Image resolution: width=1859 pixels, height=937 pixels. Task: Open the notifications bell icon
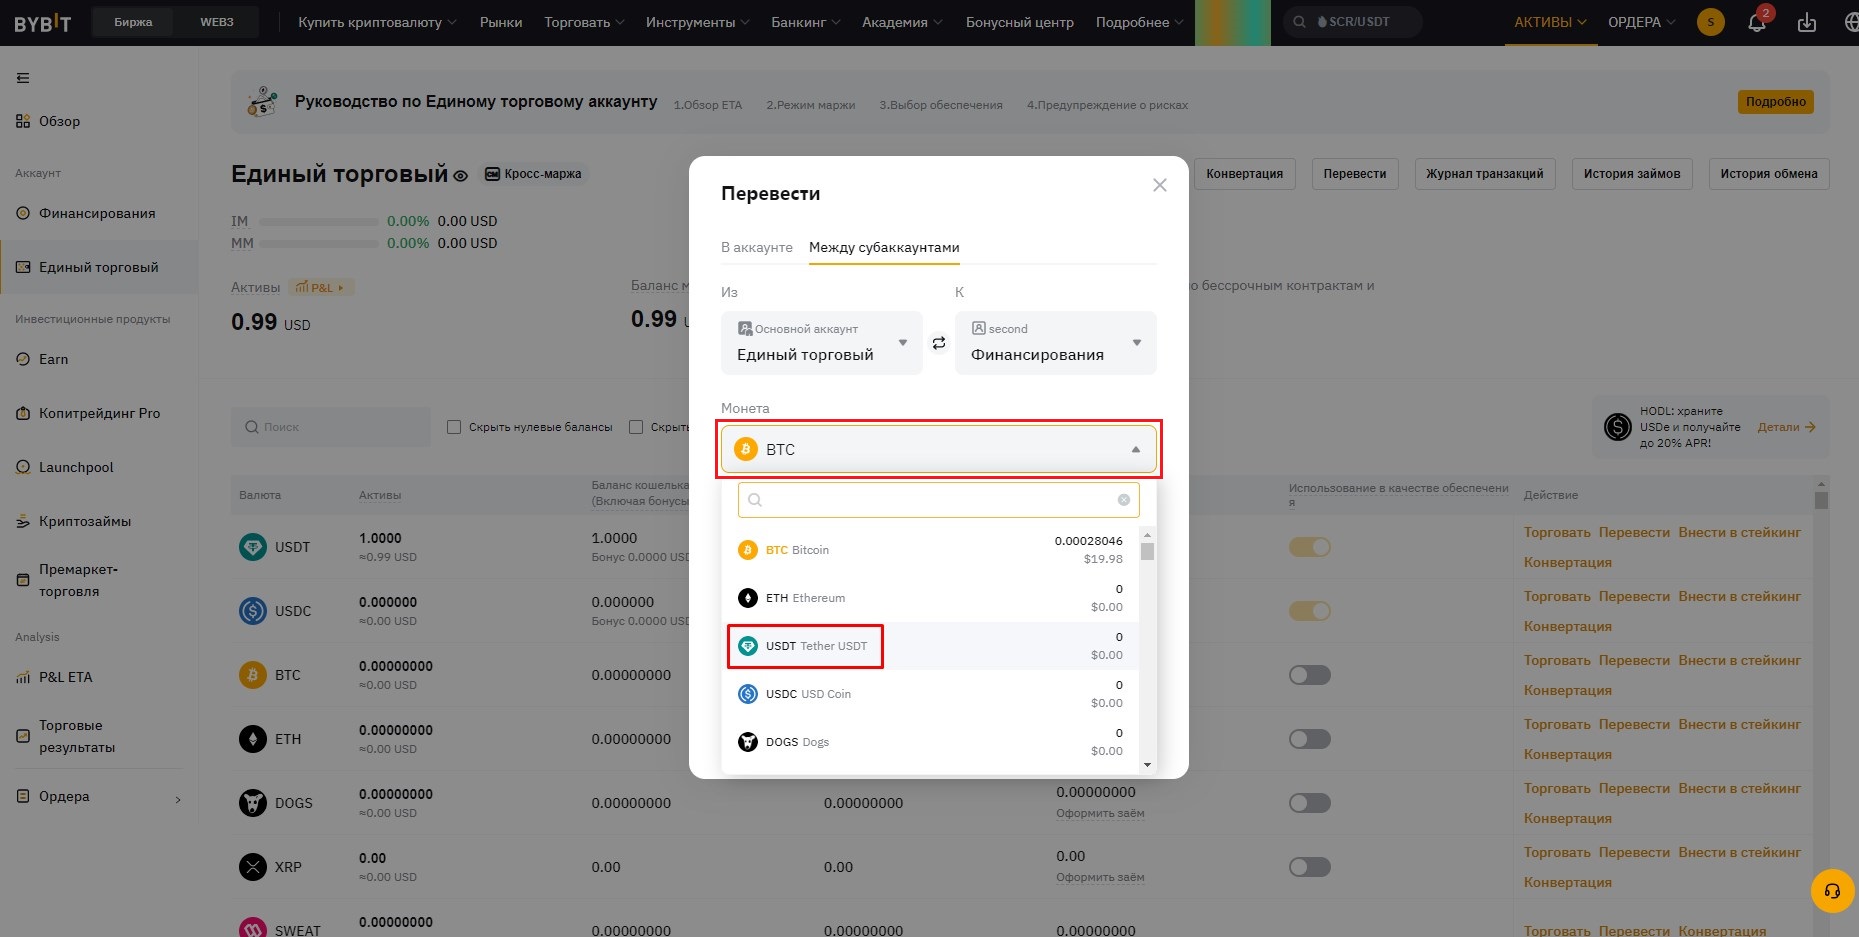tap(1757, 22)
